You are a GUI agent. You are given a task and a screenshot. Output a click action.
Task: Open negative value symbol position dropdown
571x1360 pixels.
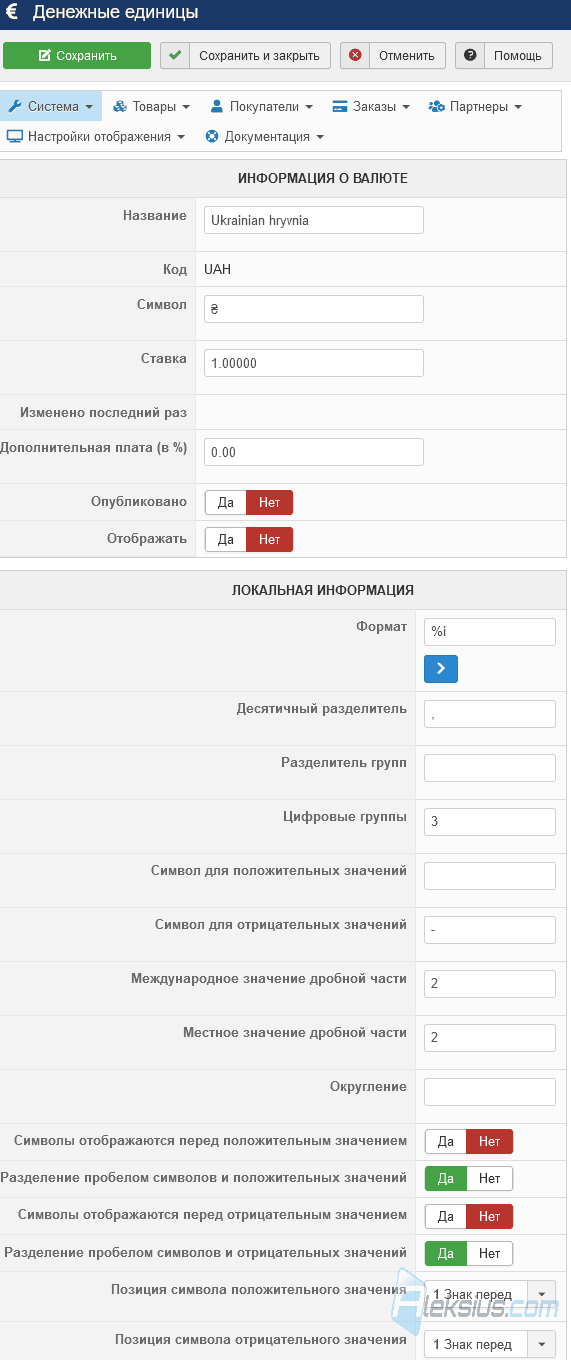(x=490, y=1345)
